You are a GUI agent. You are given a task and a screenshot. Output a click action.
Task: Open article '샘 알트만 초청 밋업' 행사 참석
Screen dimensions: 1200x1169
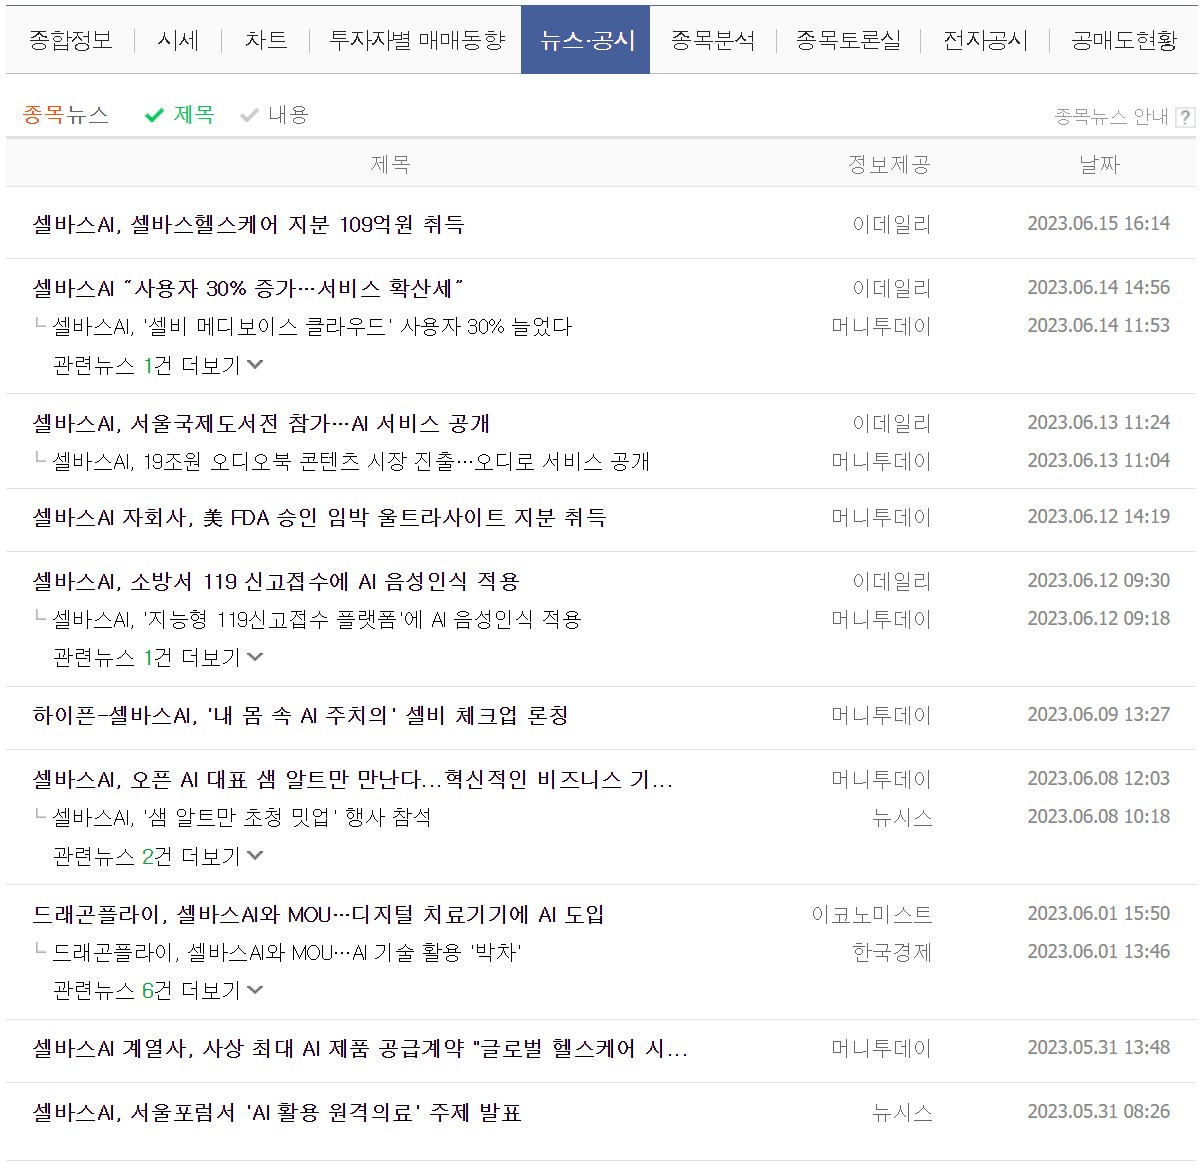pos(242,817)
